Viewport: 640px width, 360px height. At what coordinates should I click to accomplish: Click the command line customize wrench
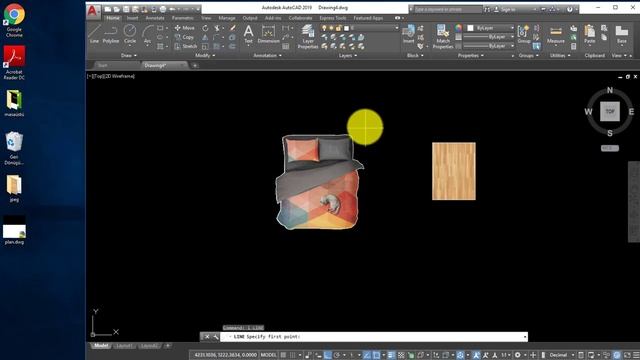pyautogui.click(x=216, y=337)
